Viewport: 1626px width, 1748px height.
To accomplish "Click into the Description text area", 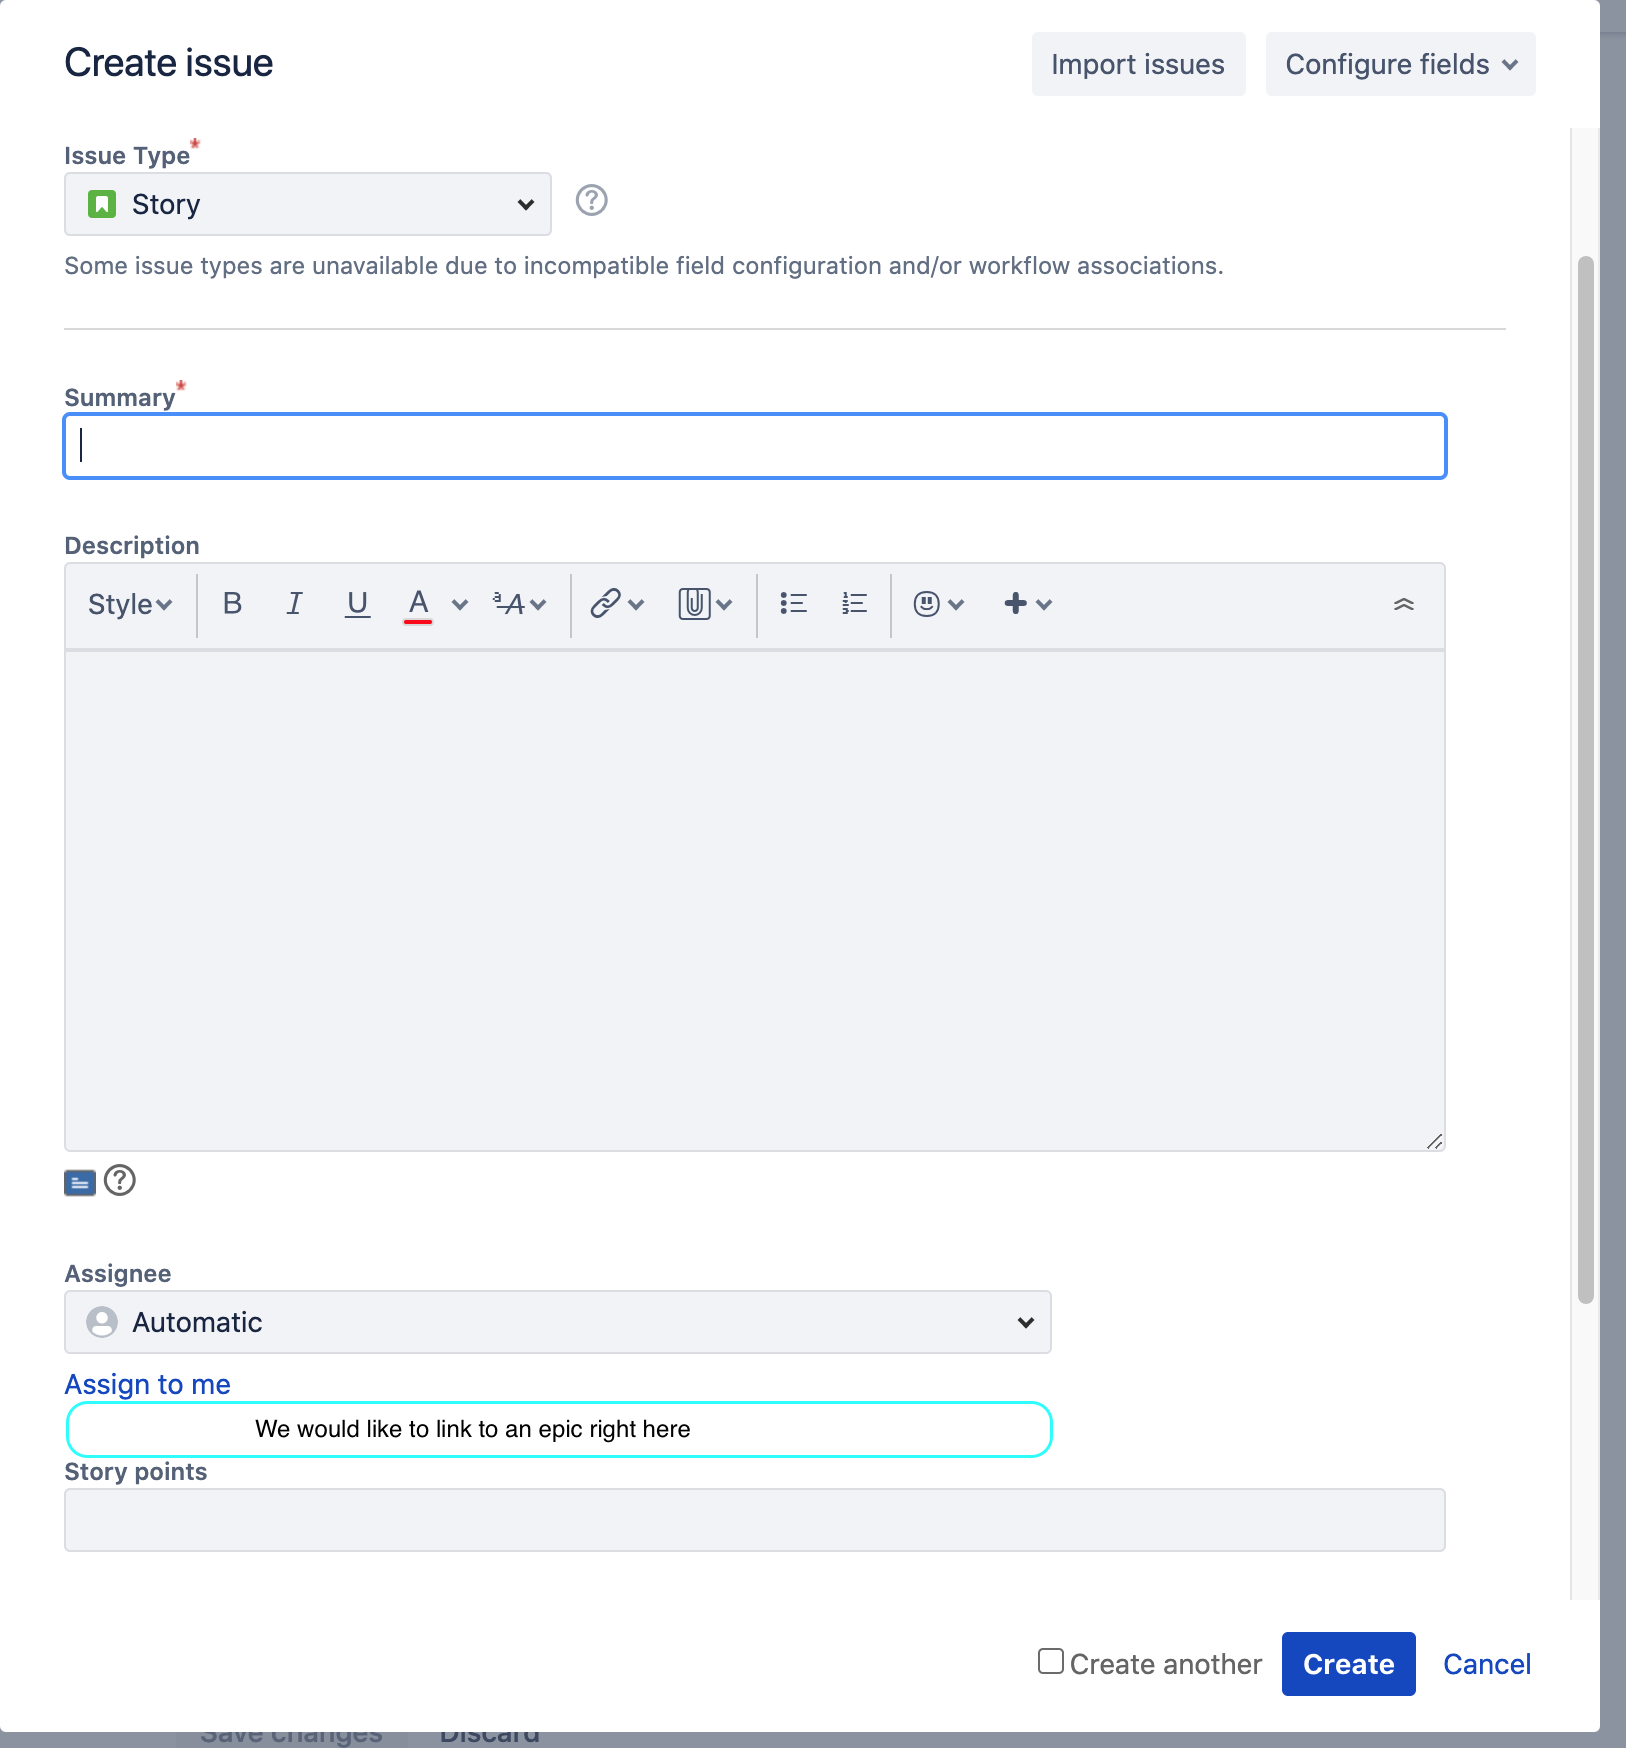I will [x=755, y=901].
